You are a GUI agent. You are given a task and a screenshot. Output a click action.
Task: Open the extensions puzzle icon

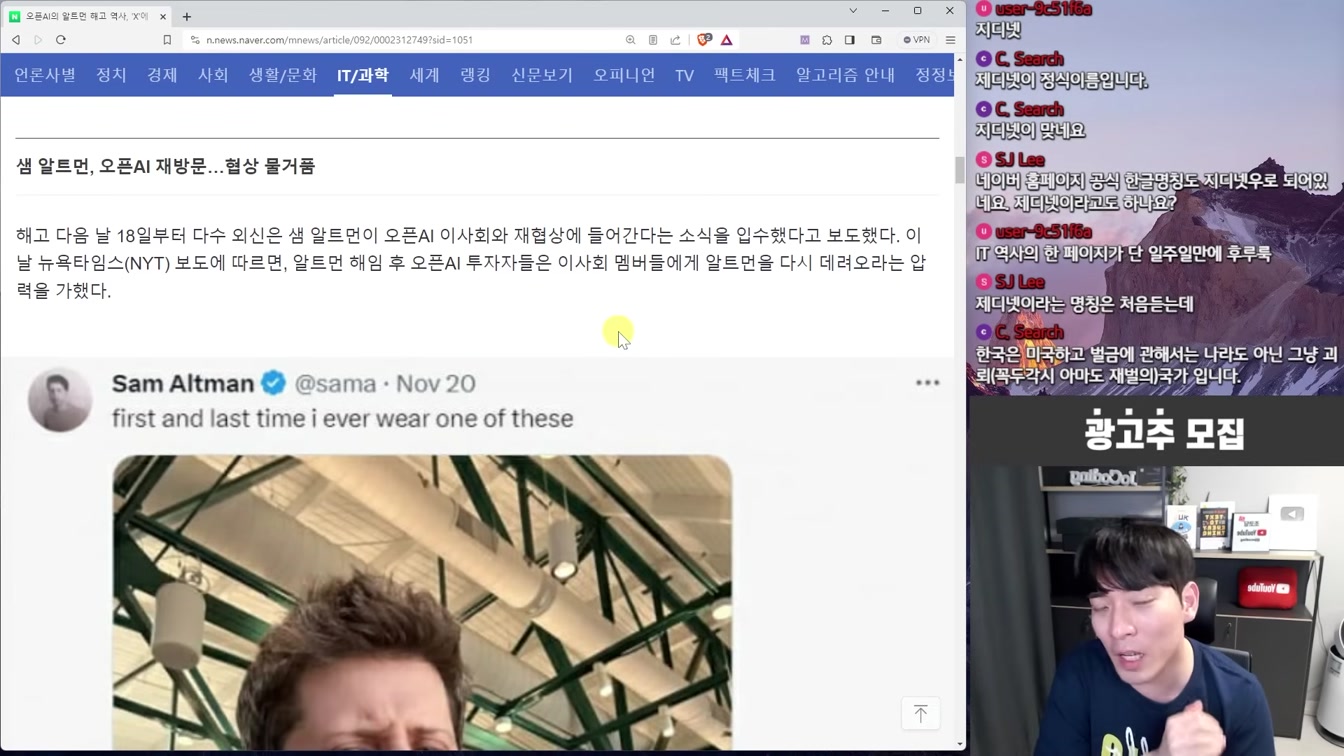827,40
